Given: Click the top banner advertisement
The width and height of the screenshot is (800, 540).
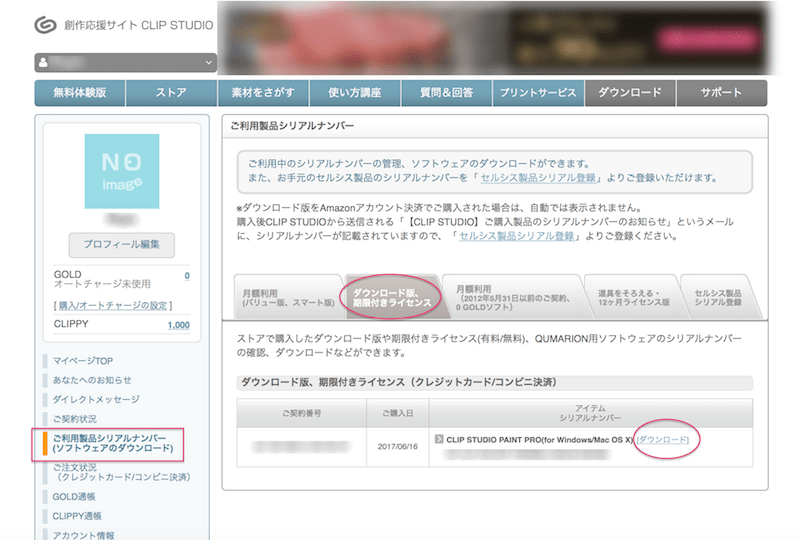Looking at the screenshot, I should pos(494,39).
